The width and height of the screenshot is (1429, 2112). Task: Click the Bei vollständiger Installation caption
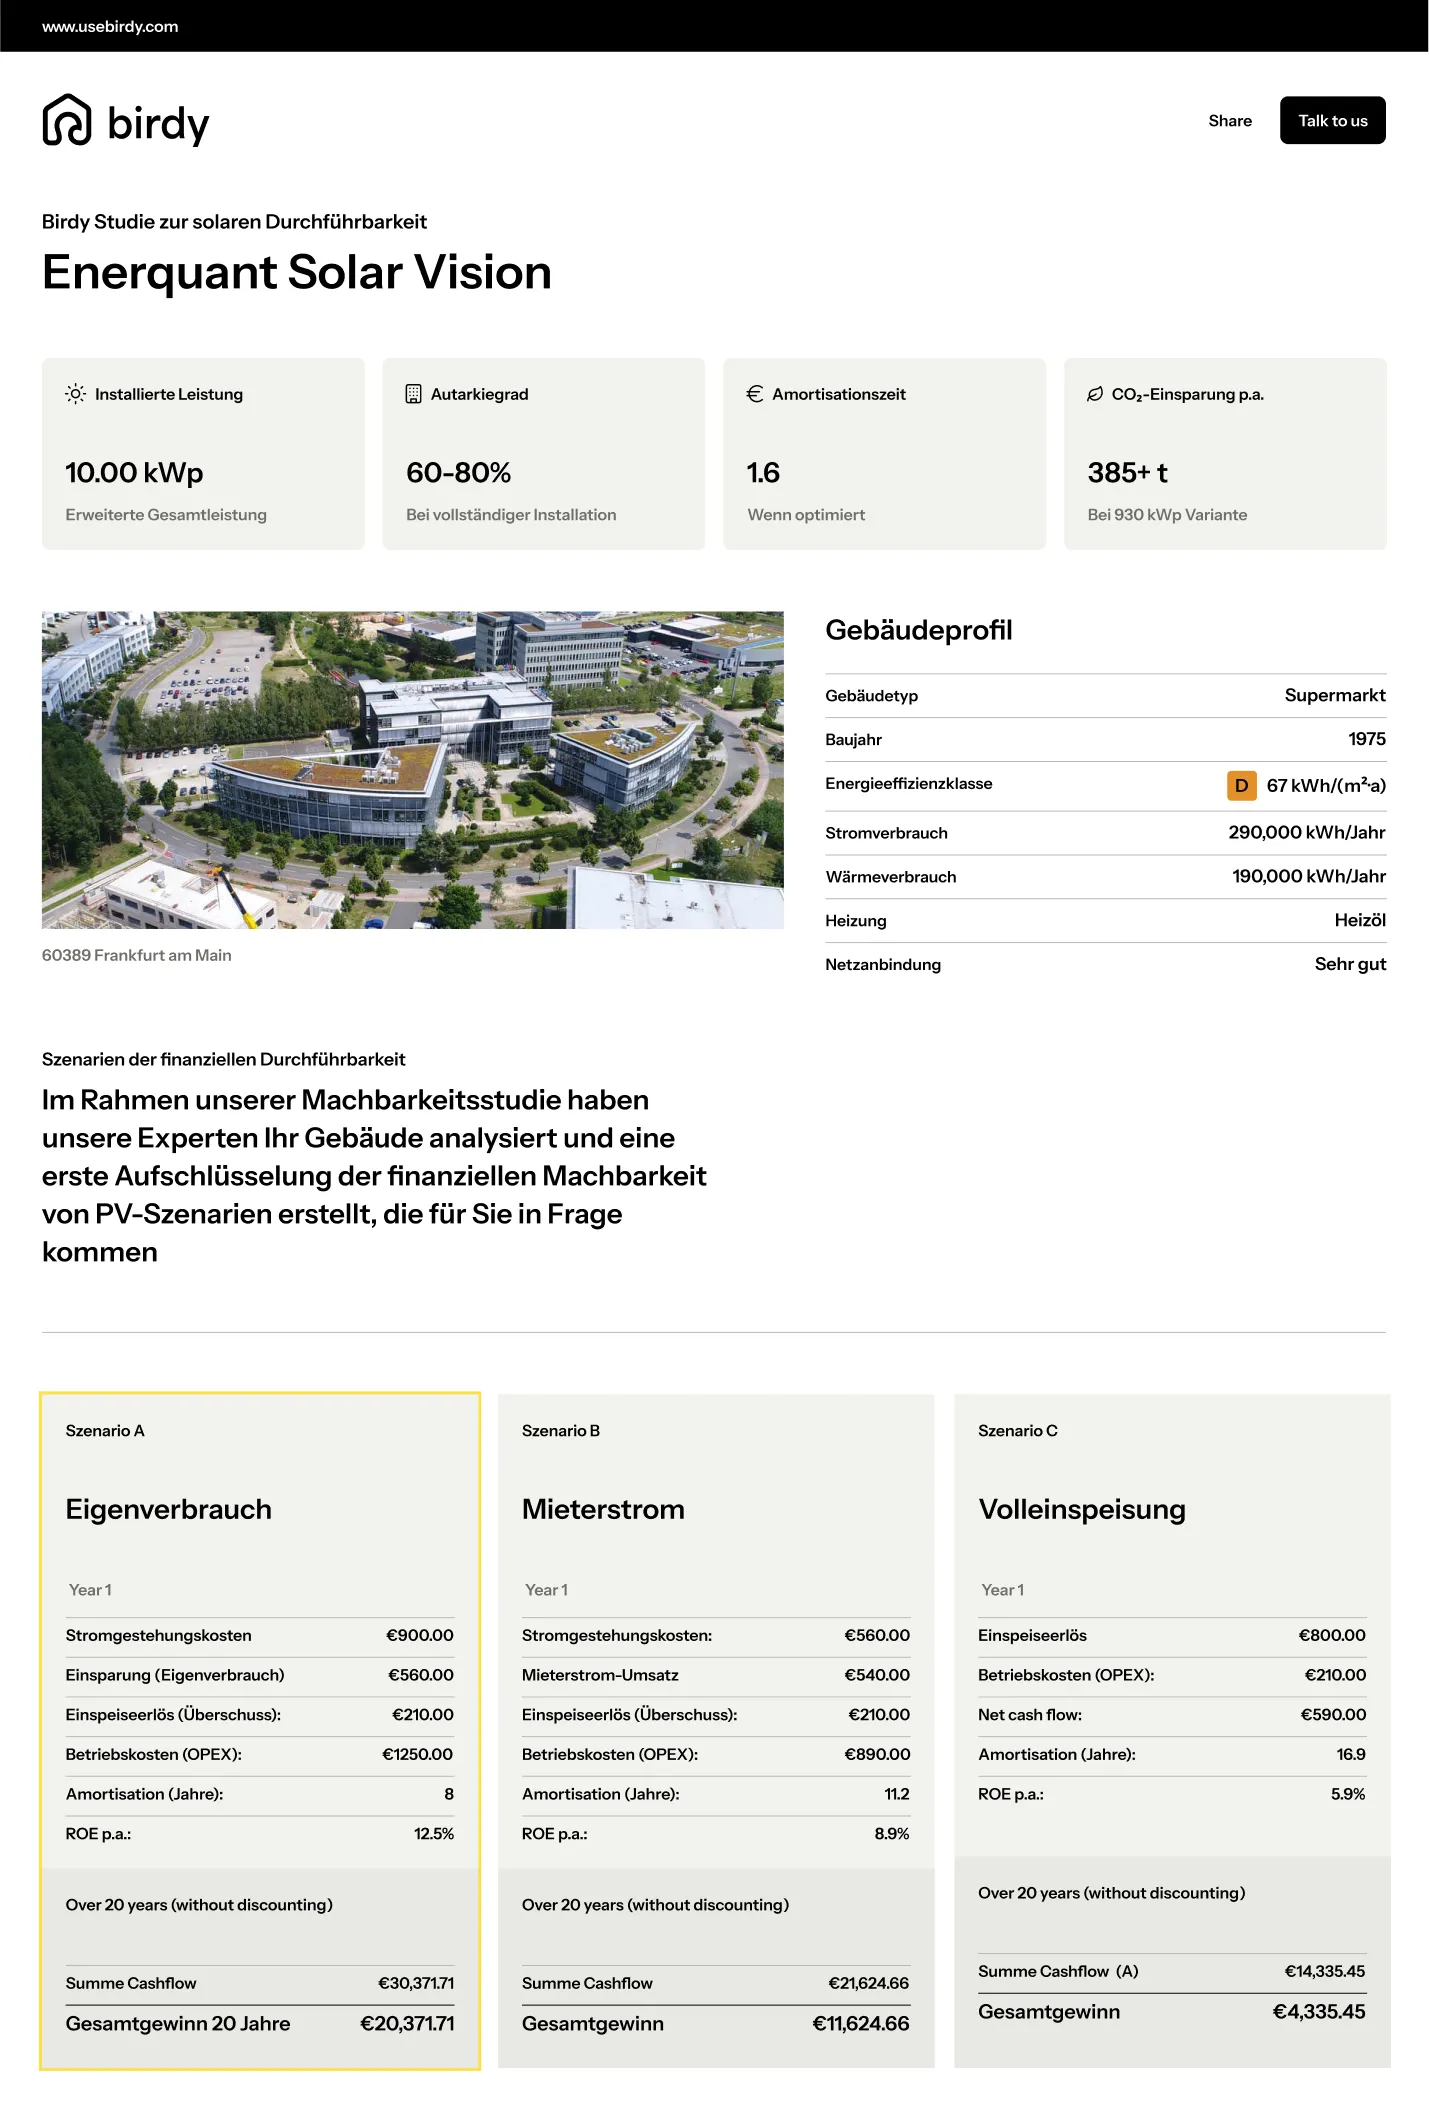click(511, 515)
